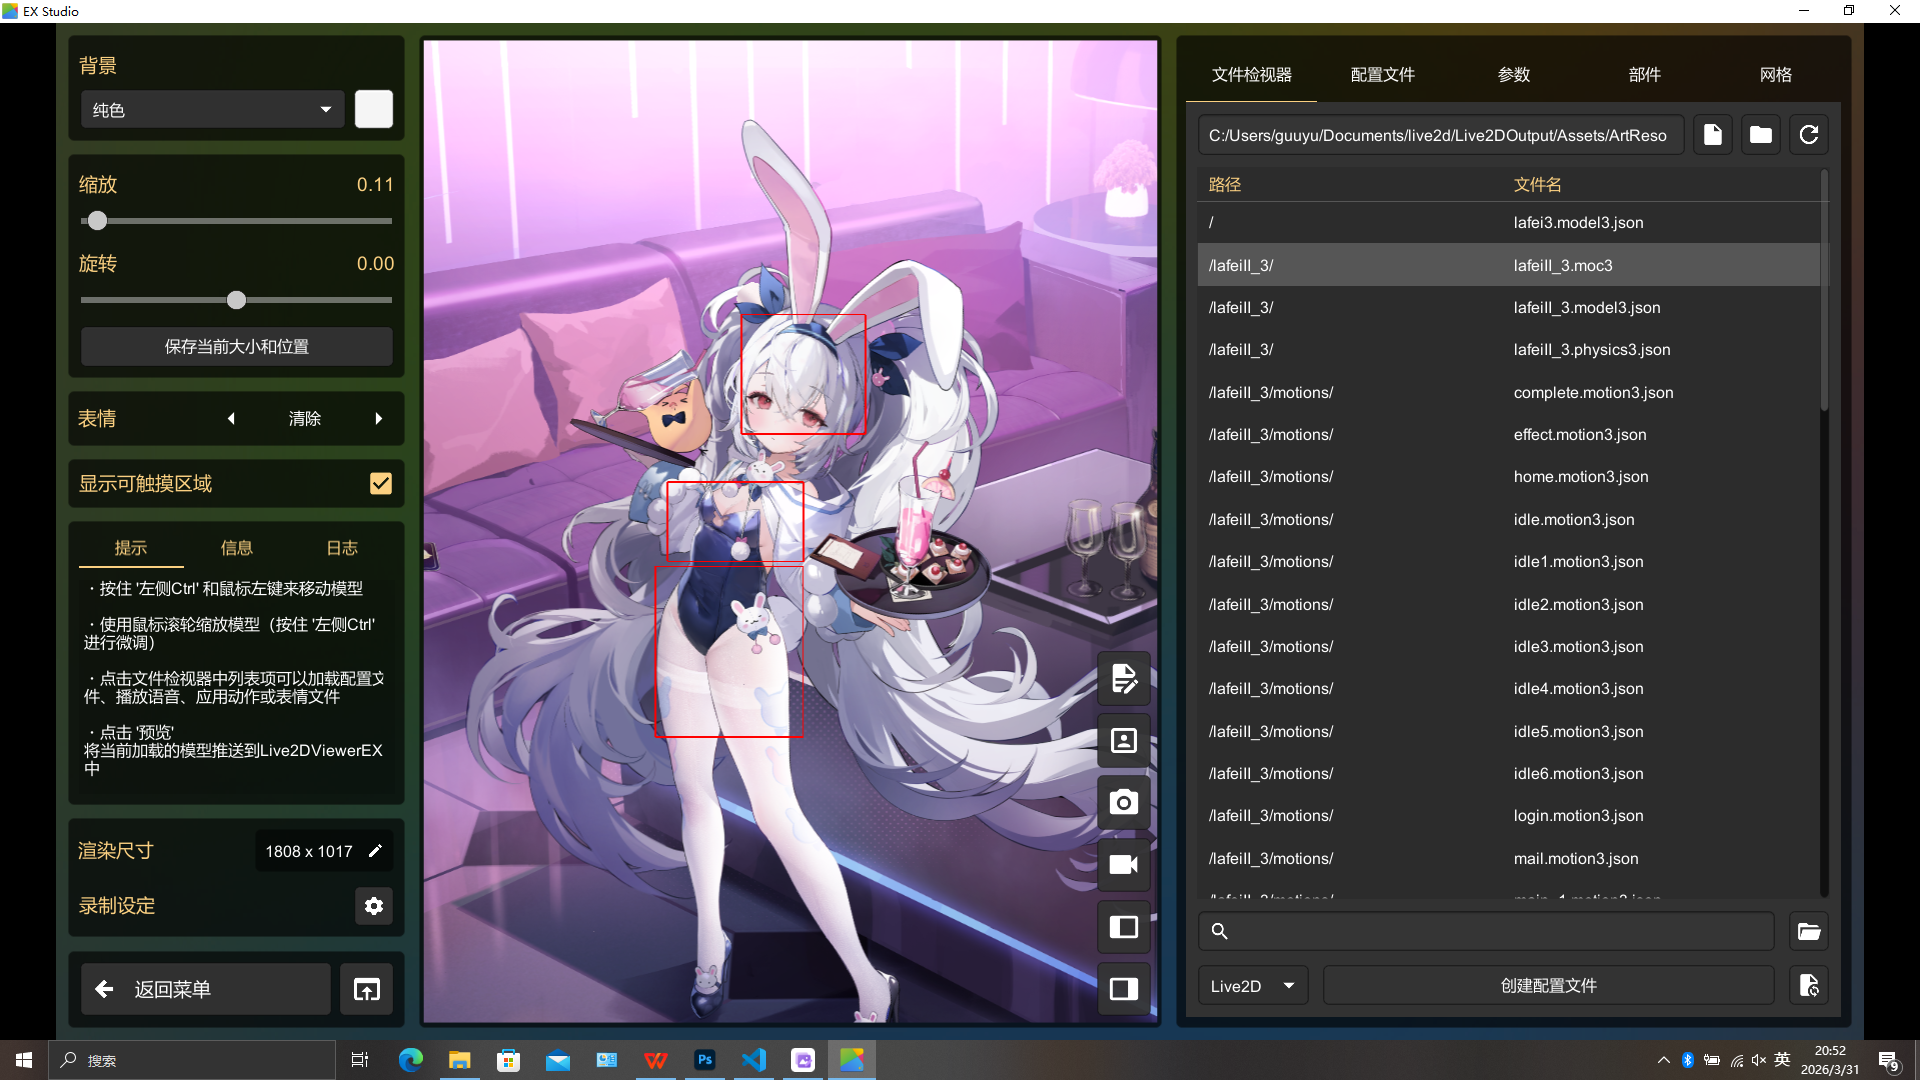Click the edit document icon on canvas
1920x1080 pixels.
1123,679
